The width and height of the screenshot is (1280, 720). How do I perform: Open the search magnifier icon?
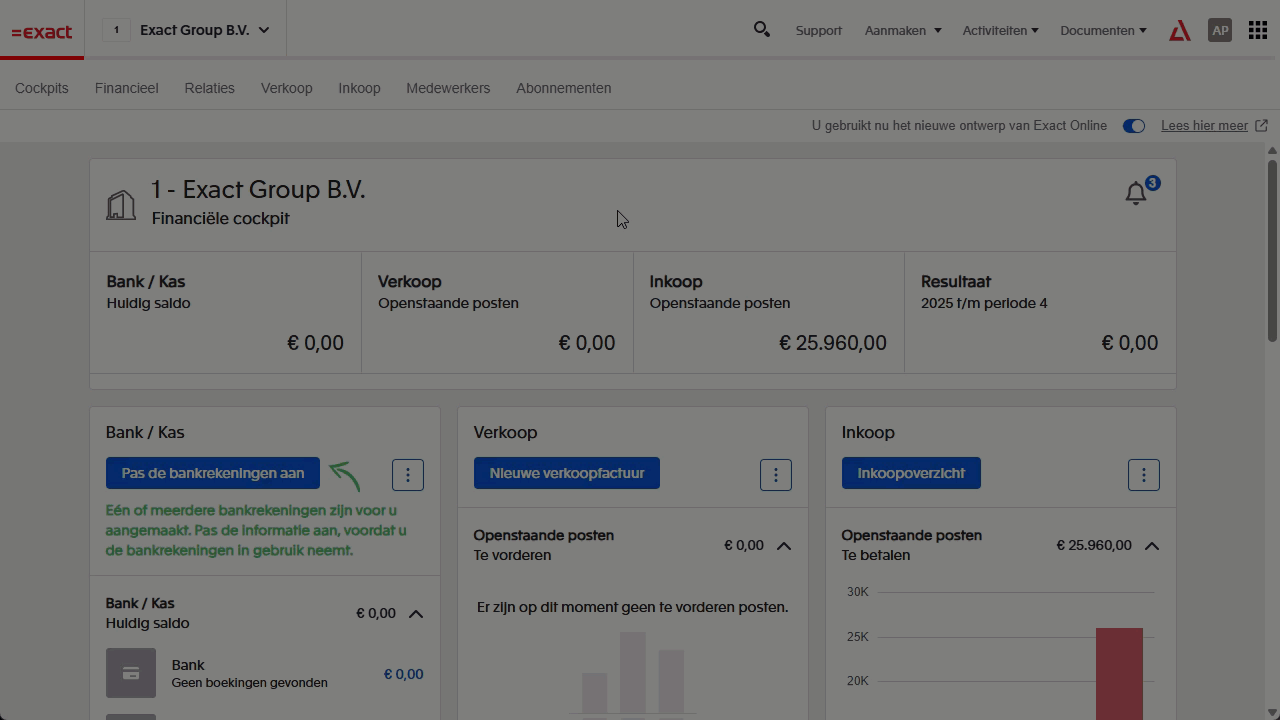tap(762, 30)
